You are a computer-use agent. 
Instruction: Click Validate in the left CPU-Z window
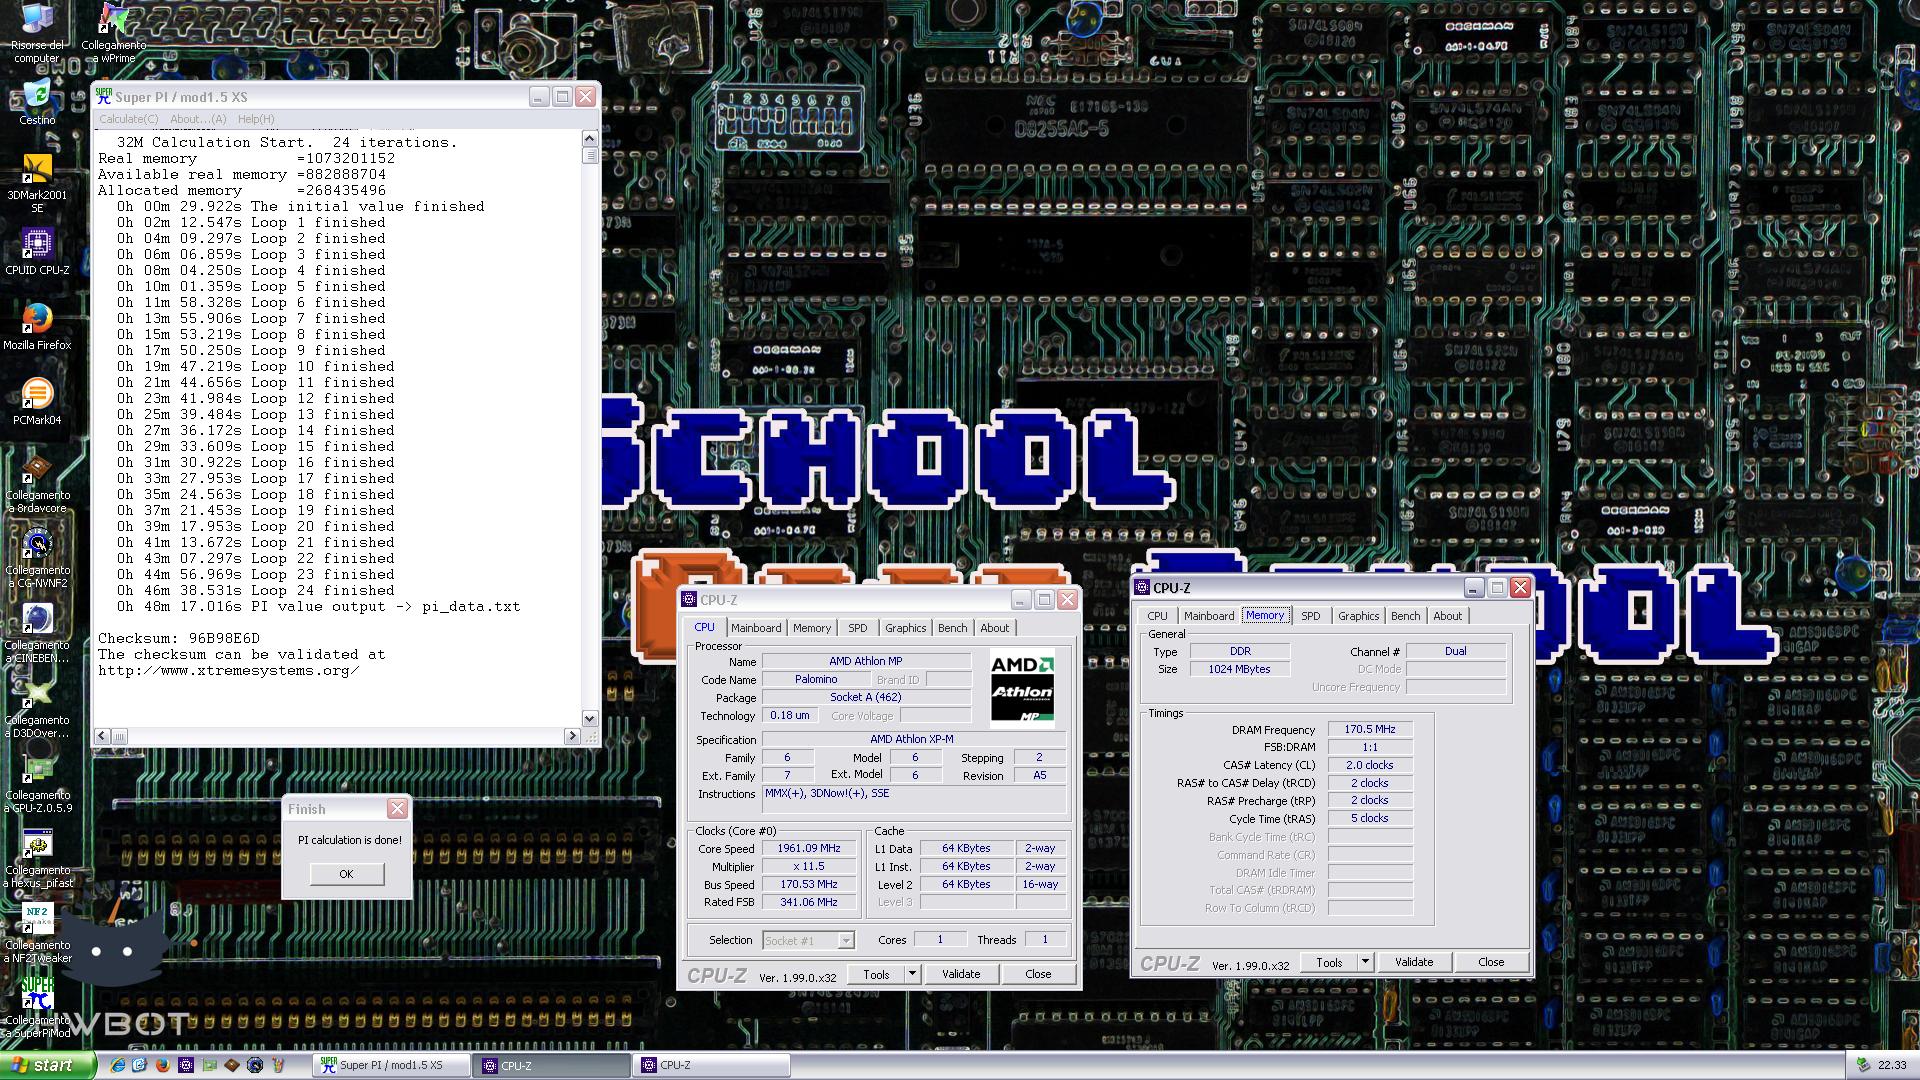point(961,974)
